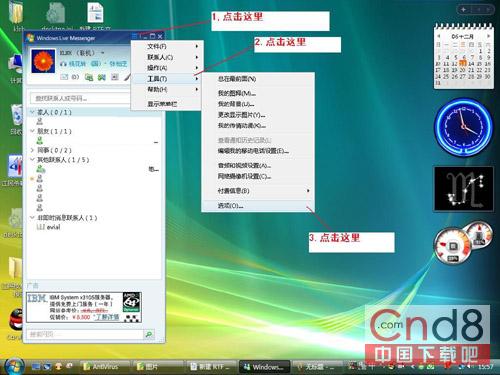Choose 更改显示图片(Y)... menu item
Screen dimensions: 500x375
[x=258, y=115]
